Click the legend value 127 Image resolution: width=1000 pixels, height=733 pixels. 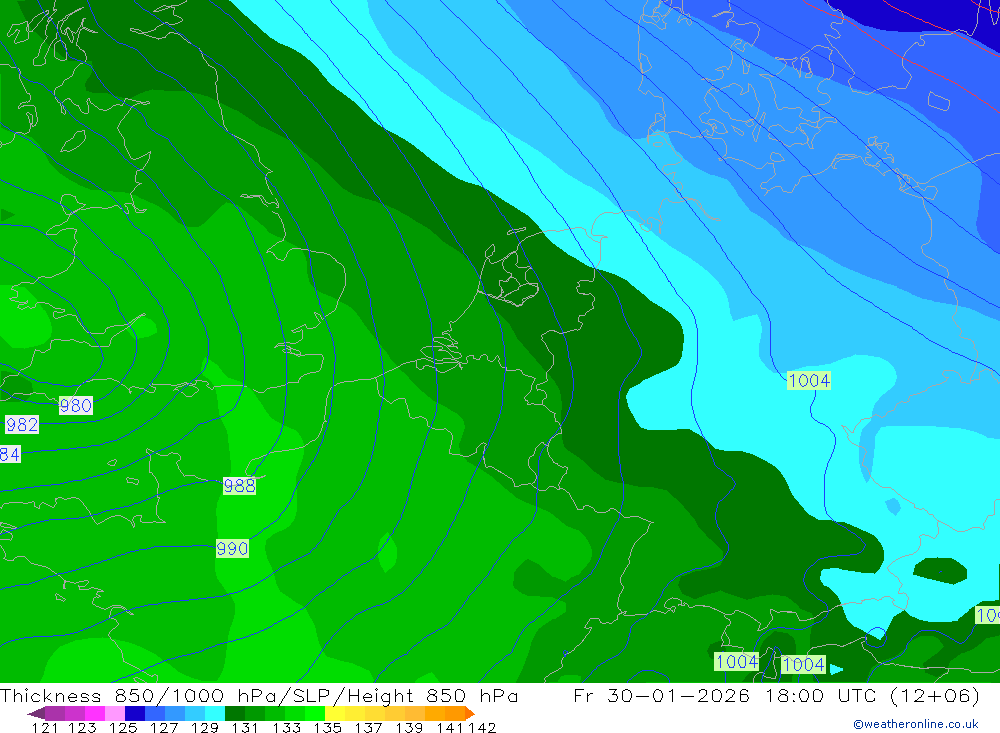pyautogui.click(x=164, y=727)
